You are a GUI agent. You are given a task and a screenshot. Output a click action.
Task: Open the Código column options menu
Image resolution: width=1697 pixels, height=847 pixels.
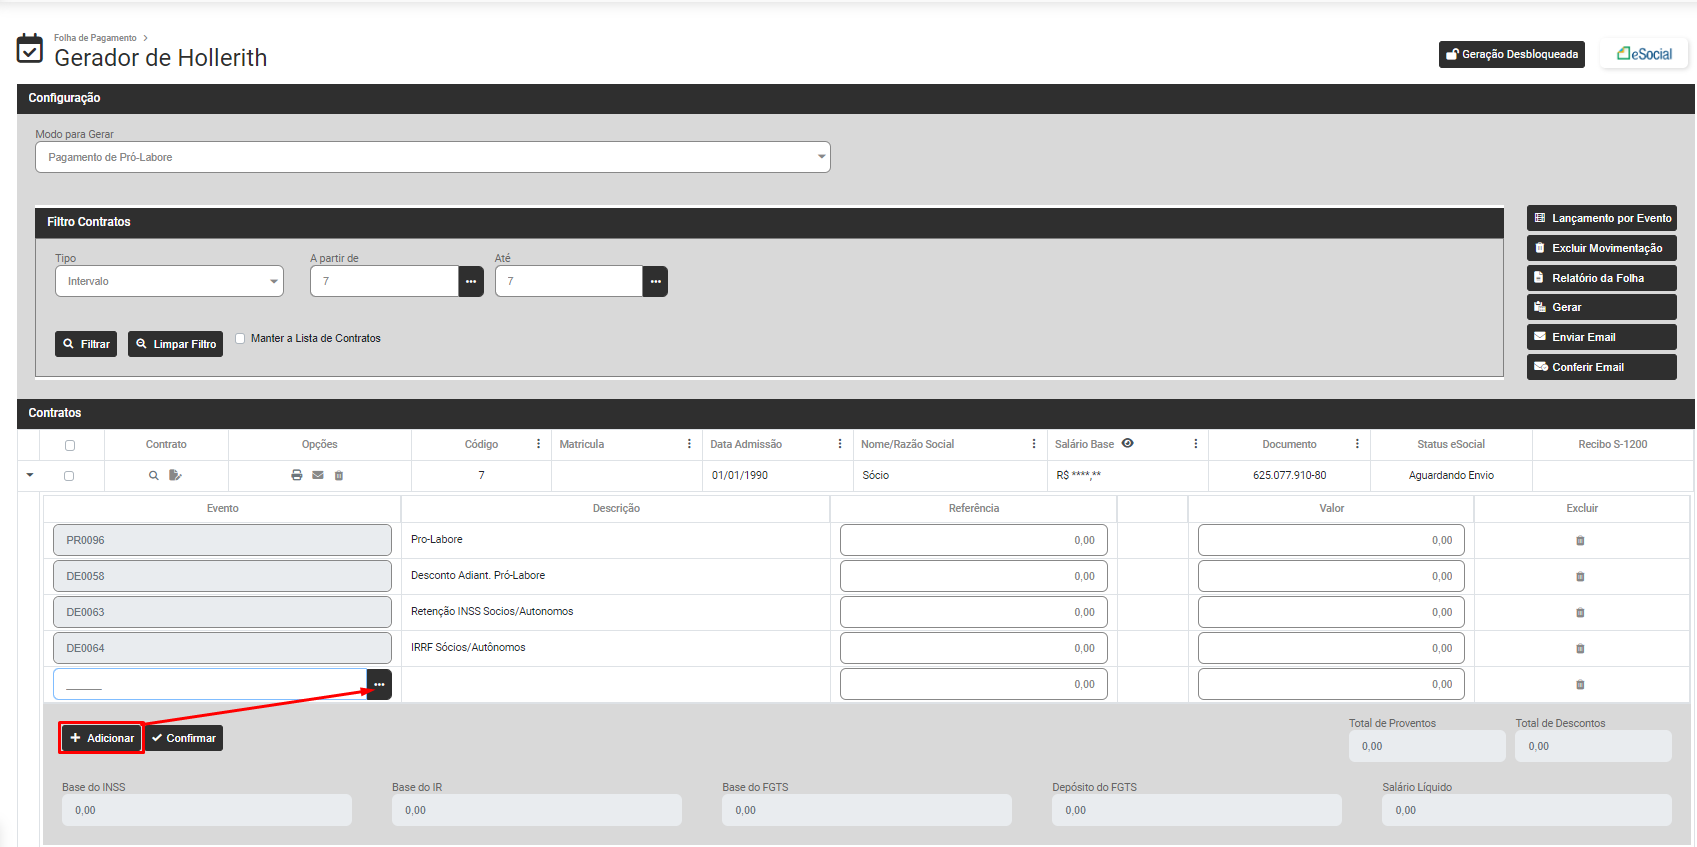[x=538, y=444]
